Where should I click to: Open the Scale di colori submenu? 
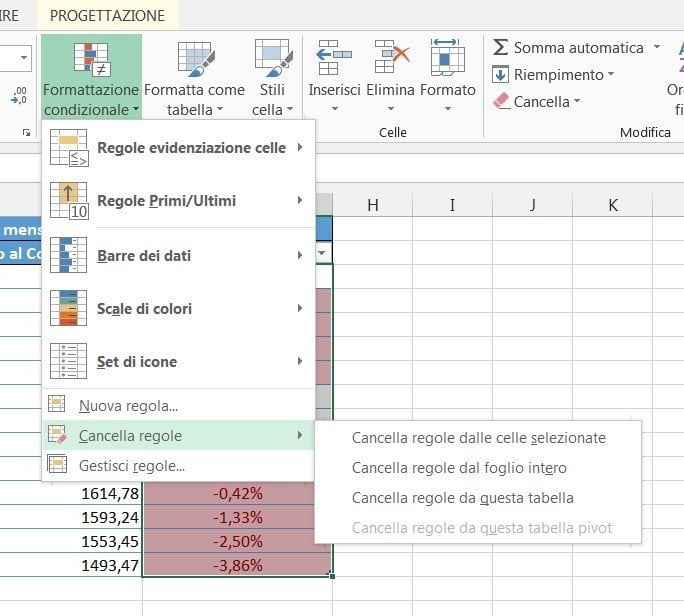(x=178, y=308)
